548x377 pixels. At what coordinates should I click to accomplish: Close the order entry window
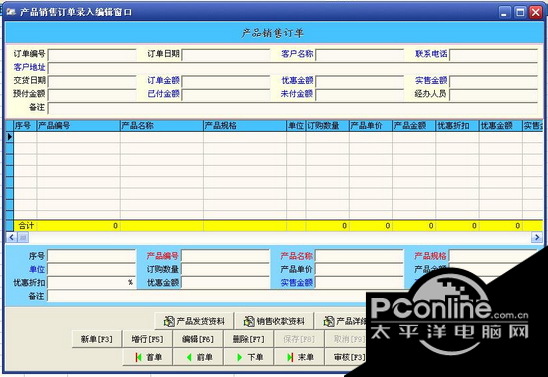(536, 13)
